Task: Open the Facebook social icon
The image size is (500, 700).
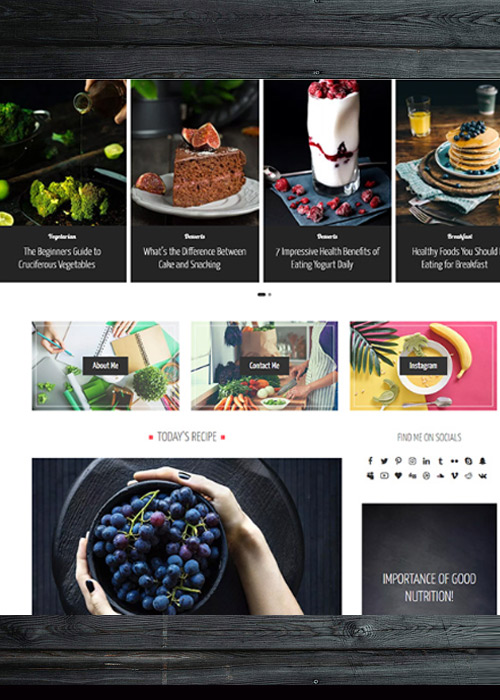Action: [x=370, y=461]
